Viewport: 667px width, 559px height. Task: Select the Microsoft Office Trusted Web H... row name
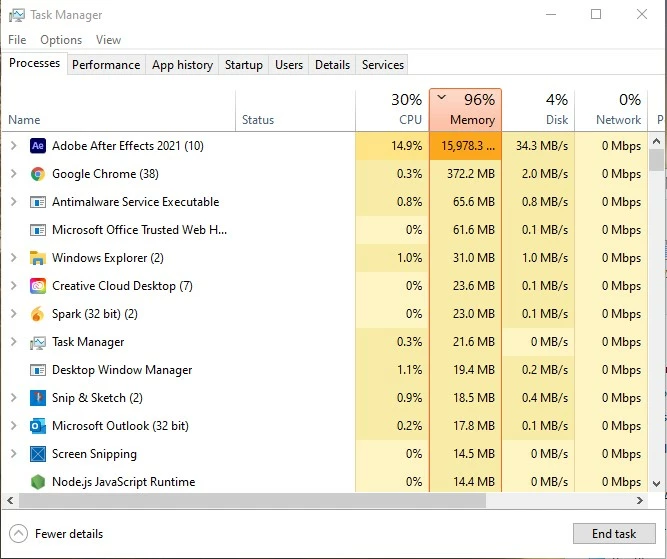point(140,230)
